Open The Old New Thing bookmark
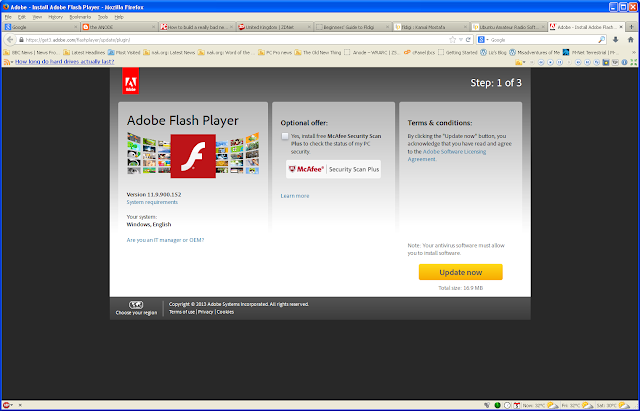This screenshot has height=411, width=640. (318, 52)
